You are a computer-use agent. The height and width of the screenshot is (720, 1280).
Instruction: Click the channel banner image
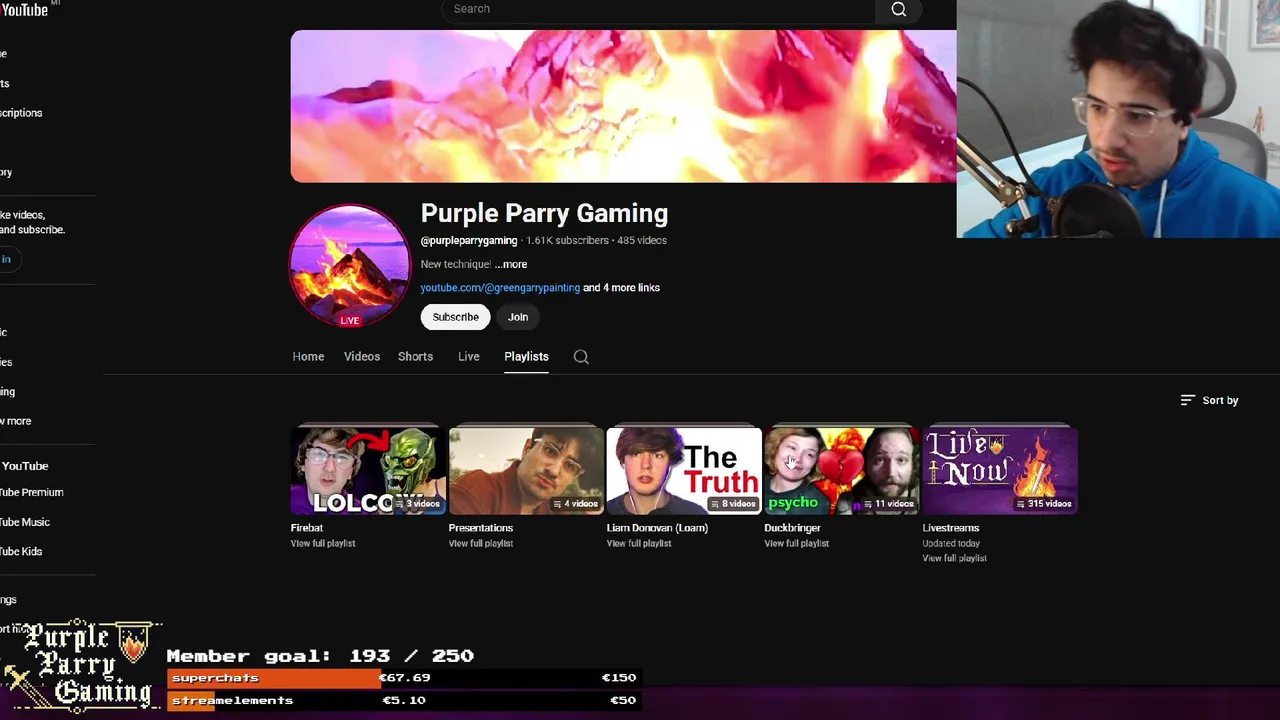623,106
